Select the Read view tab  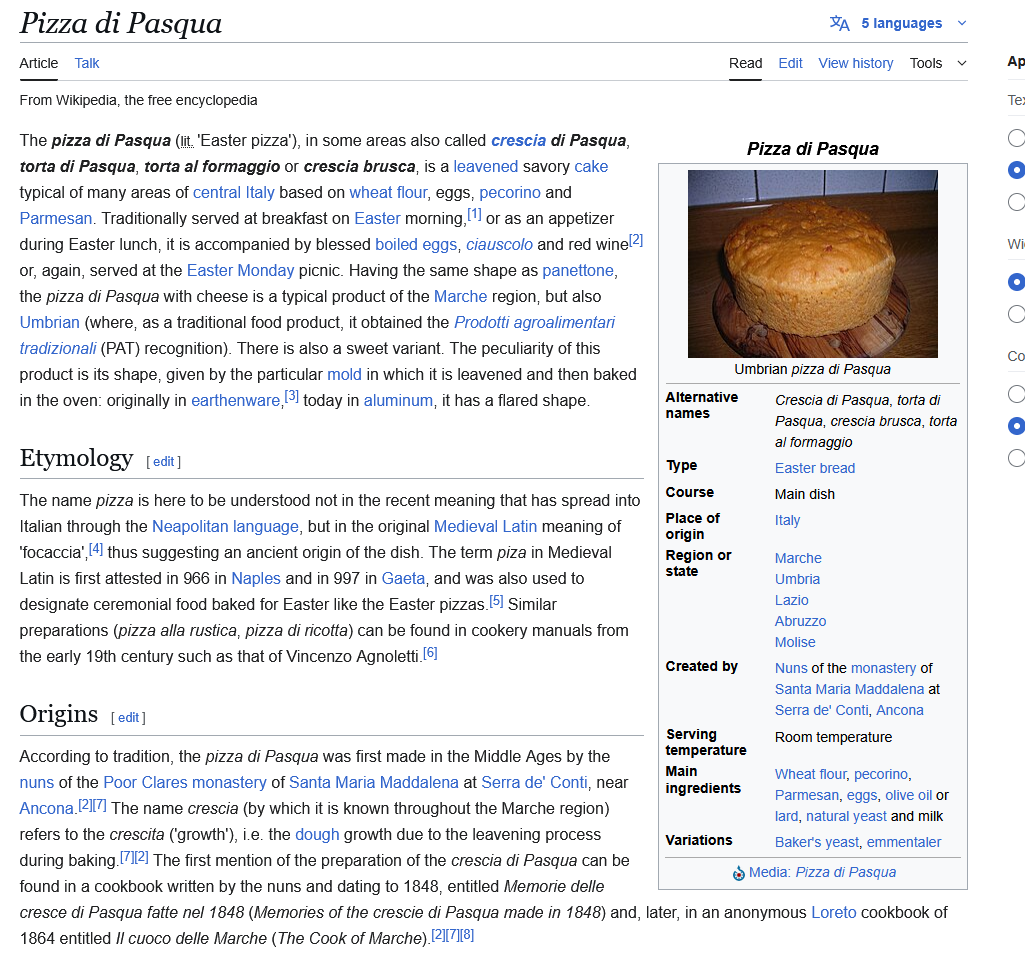(x=745, y=63)
